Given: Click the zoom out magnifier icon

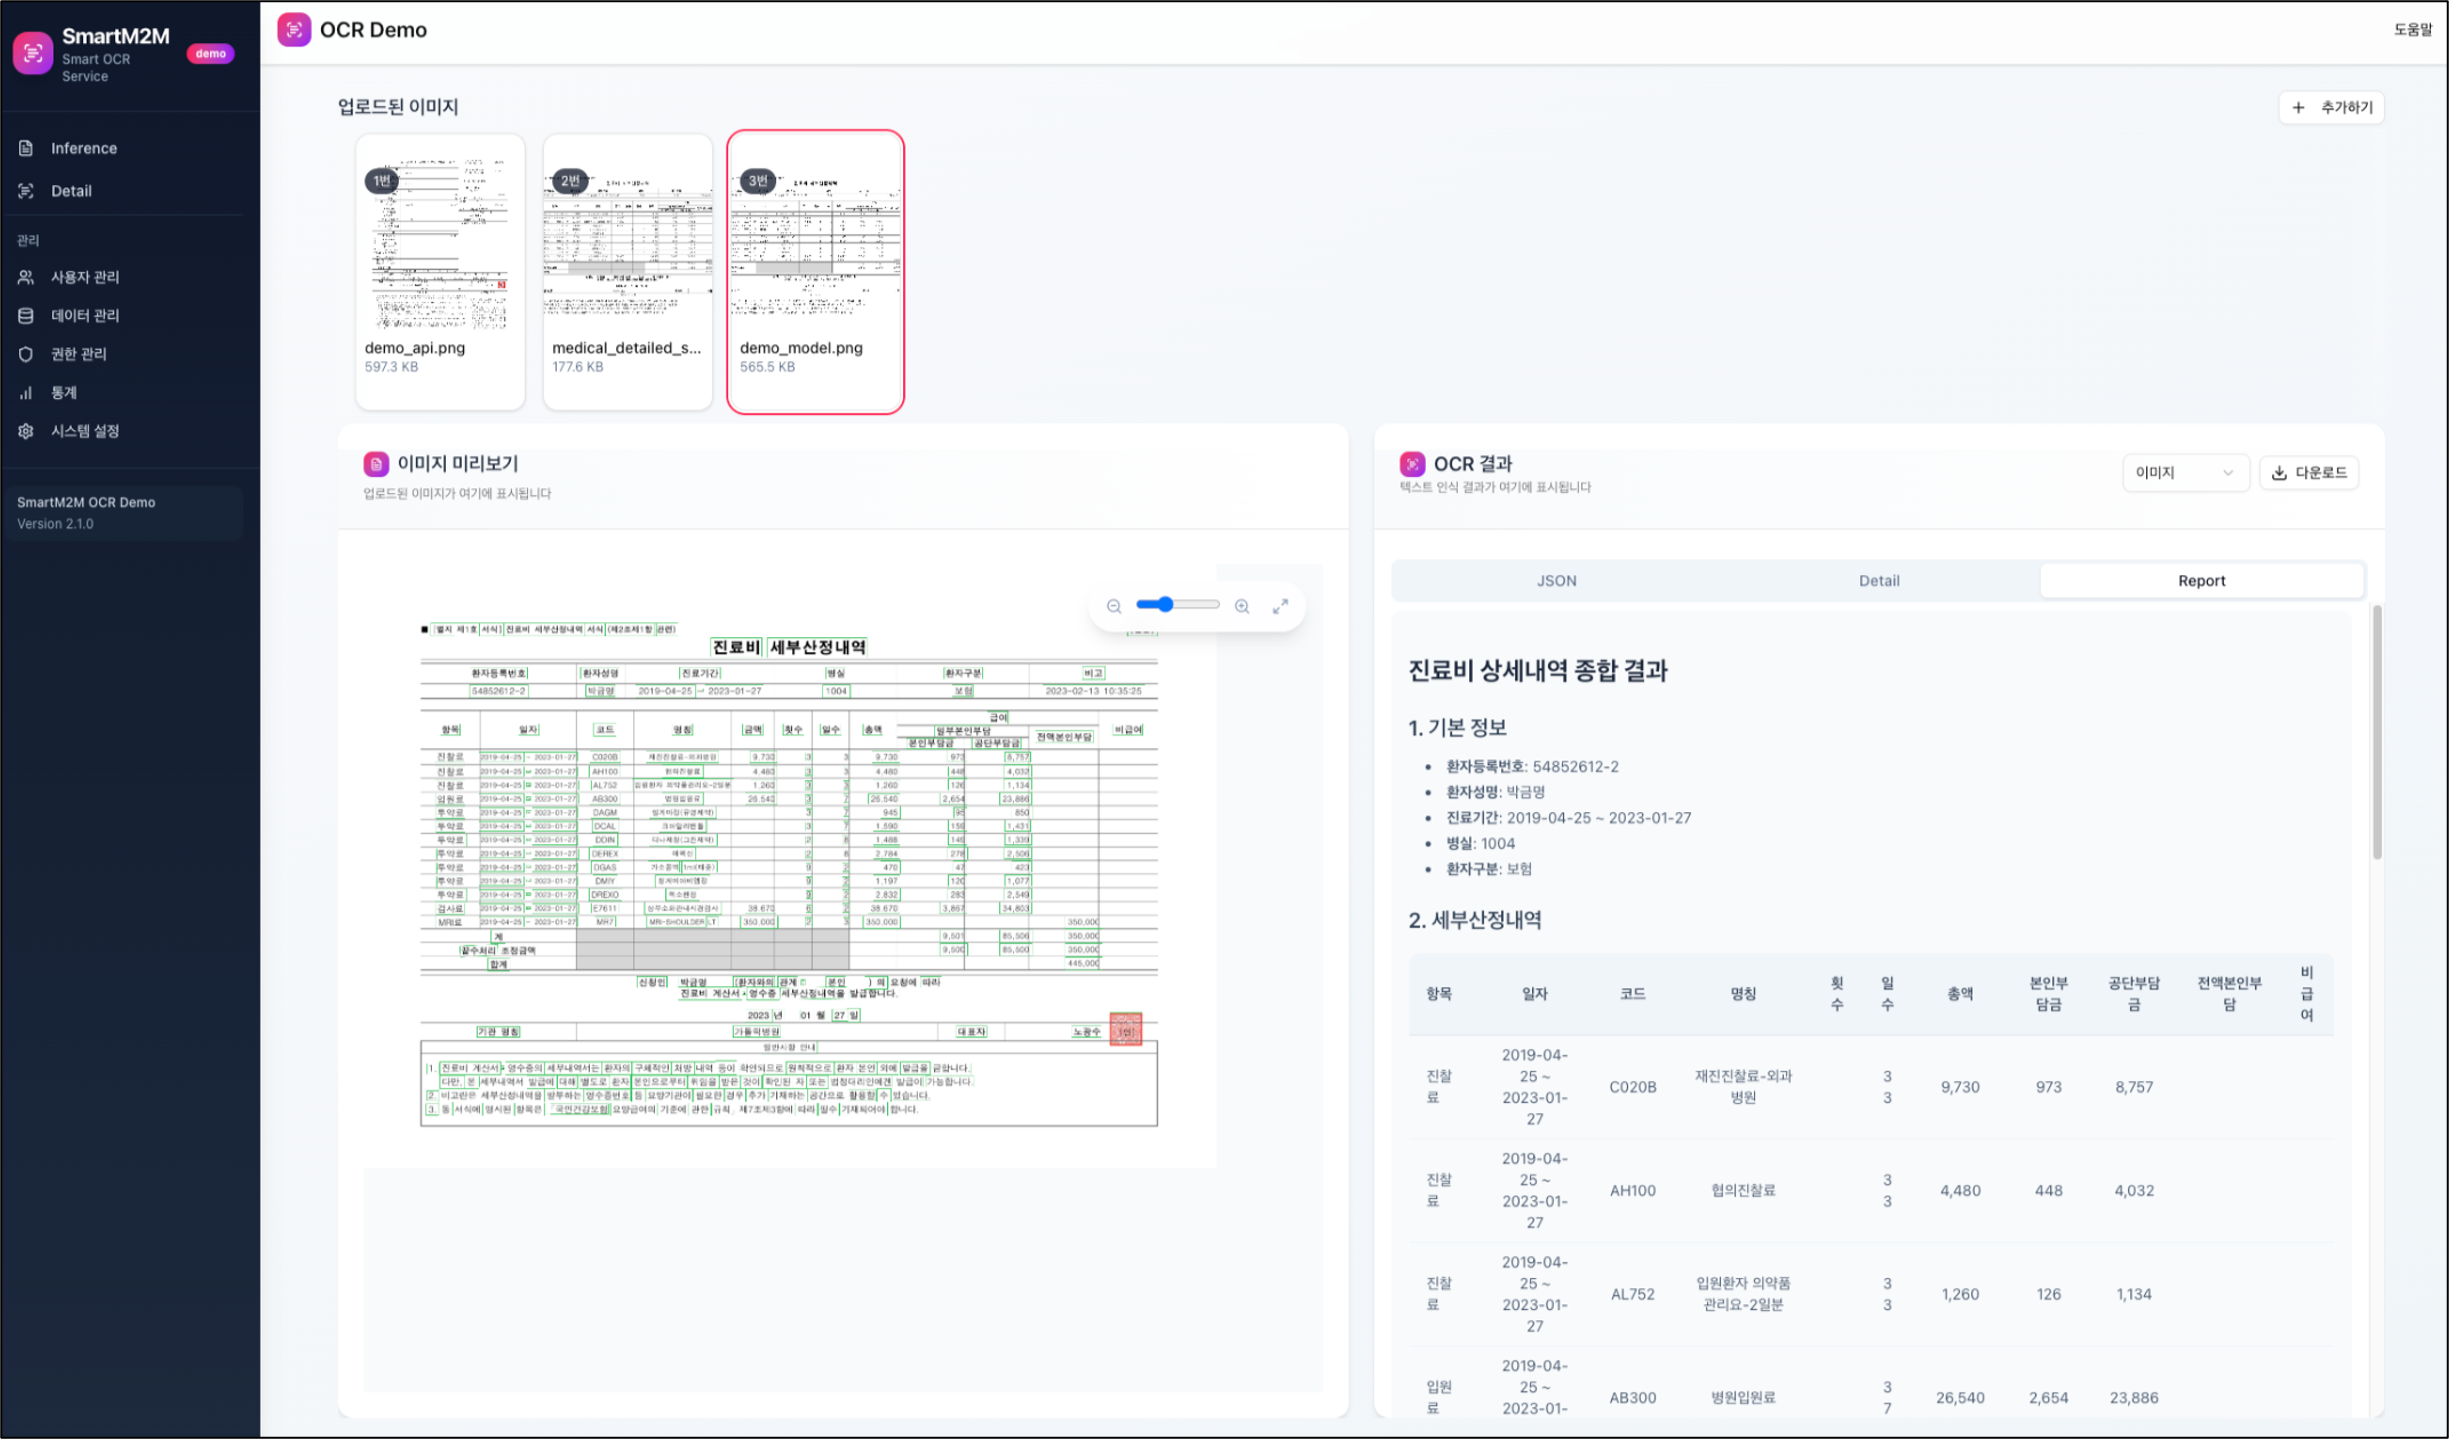Looking at the screenshot, I should [x=1113, y=606].
